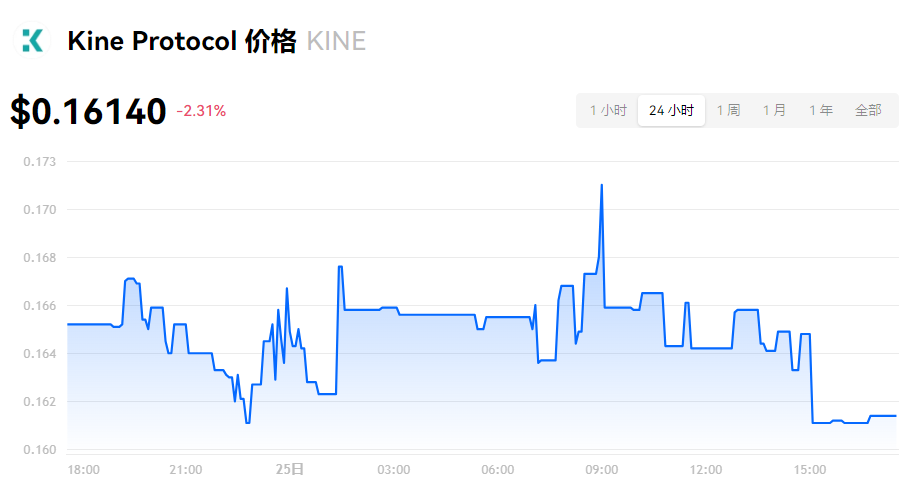Switch chart to 1 月 range
The height and width of the screenshot is (487, 902).
tap(774, 110)
